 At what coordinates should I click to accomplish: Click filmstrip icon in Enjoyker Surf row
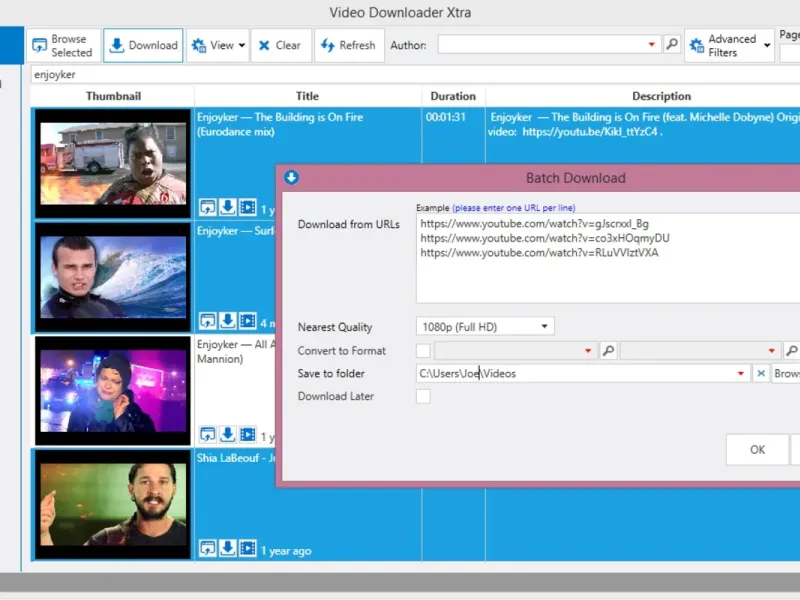tap(248, 321)
